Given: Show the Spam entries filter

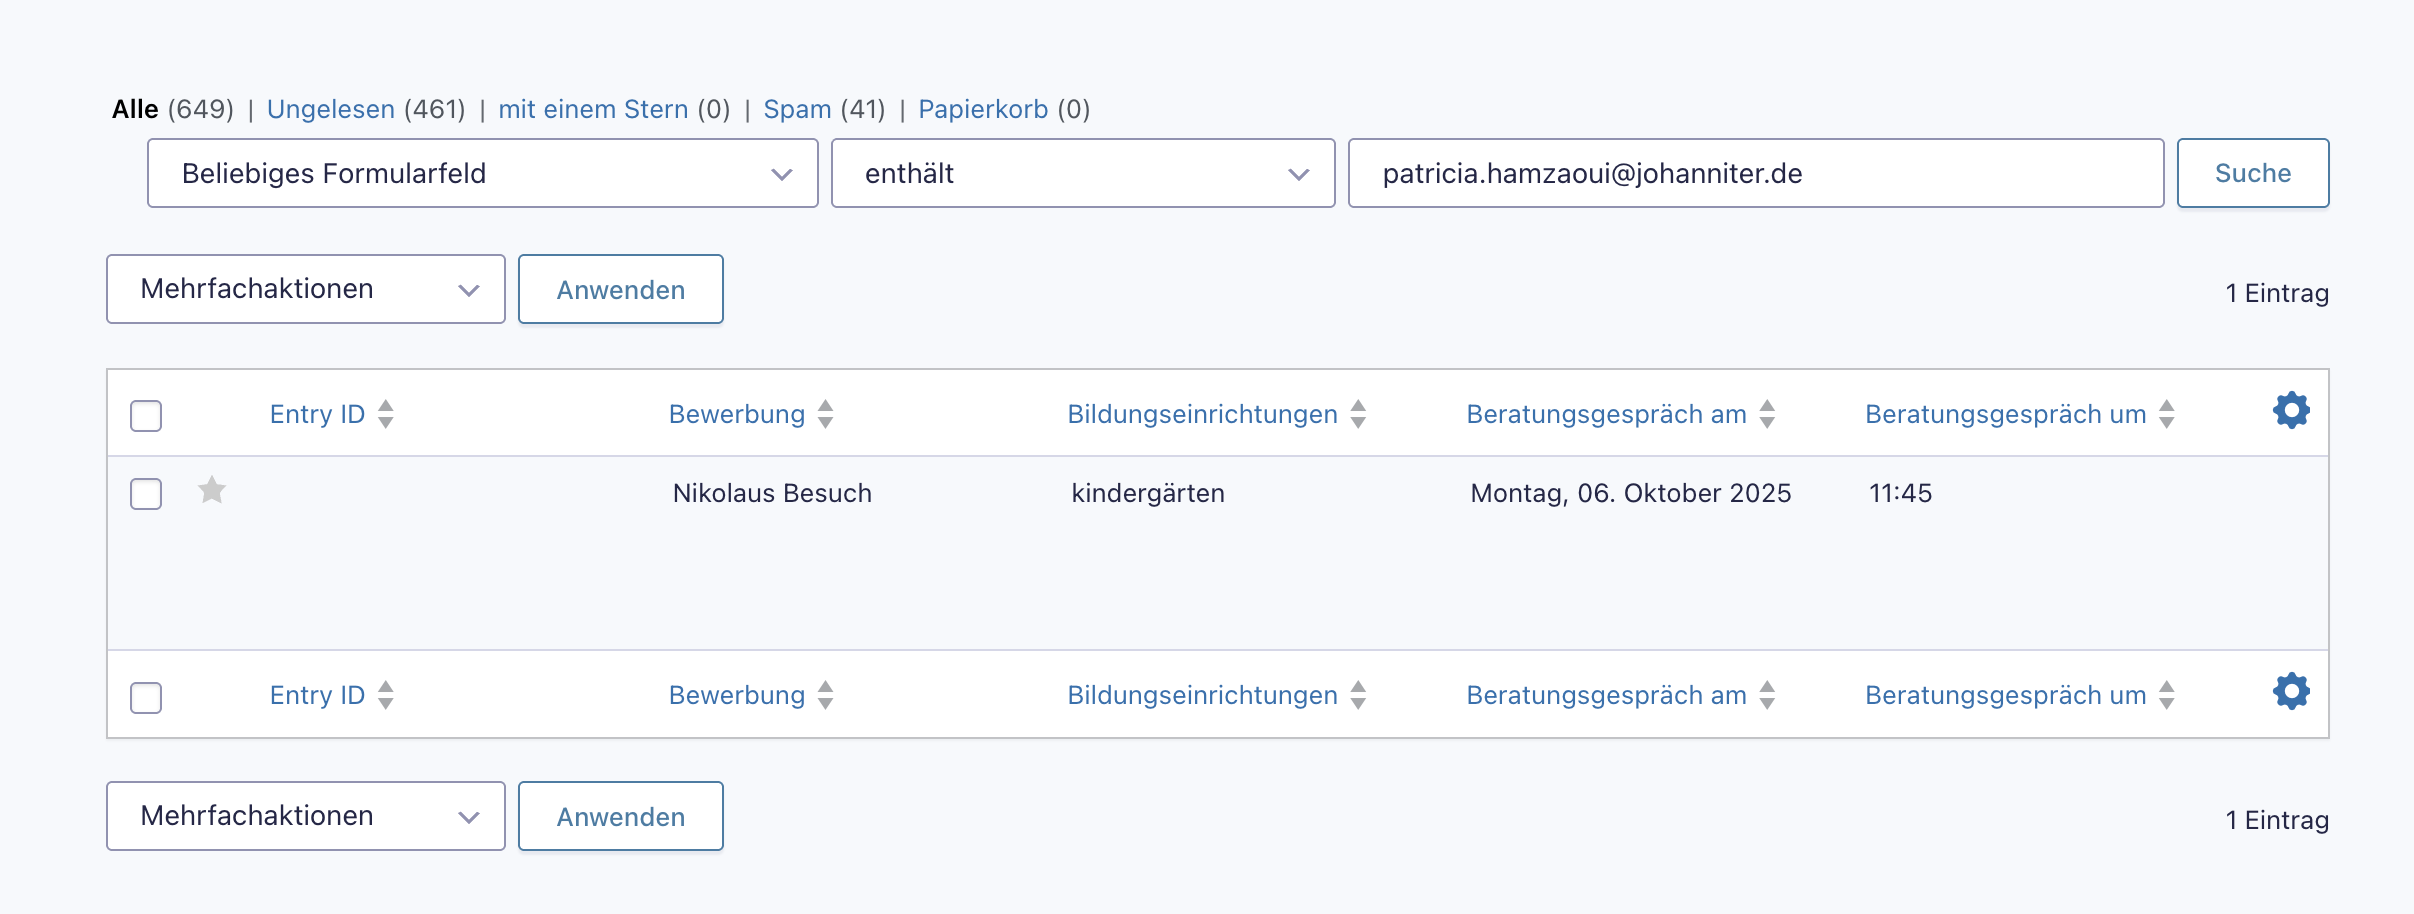Looking at the screenshot, I should coord(797,109).
